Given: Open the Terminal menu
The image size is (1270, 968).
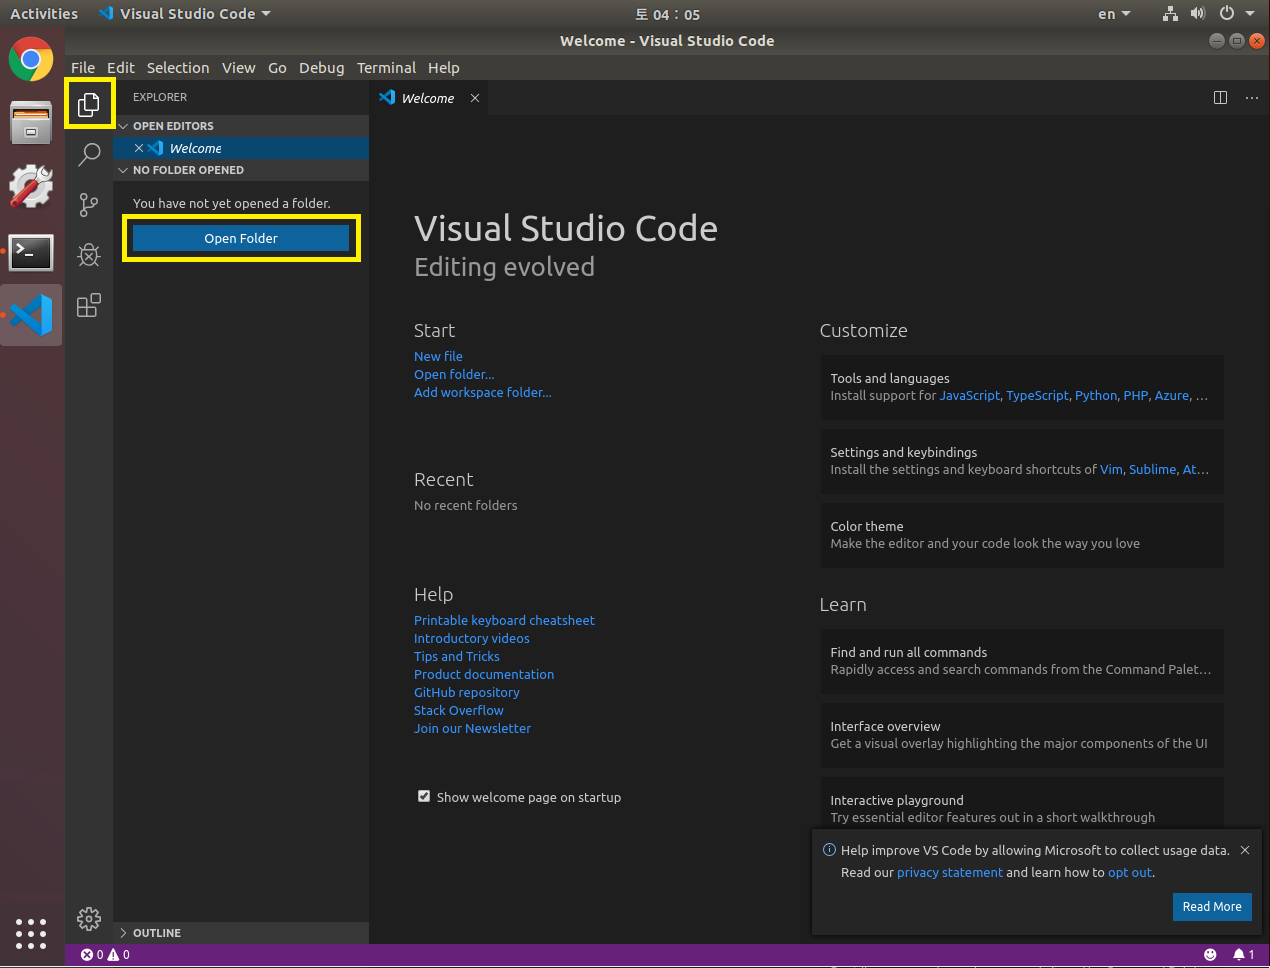Looking at the screenshot, I should coord(386,68).
